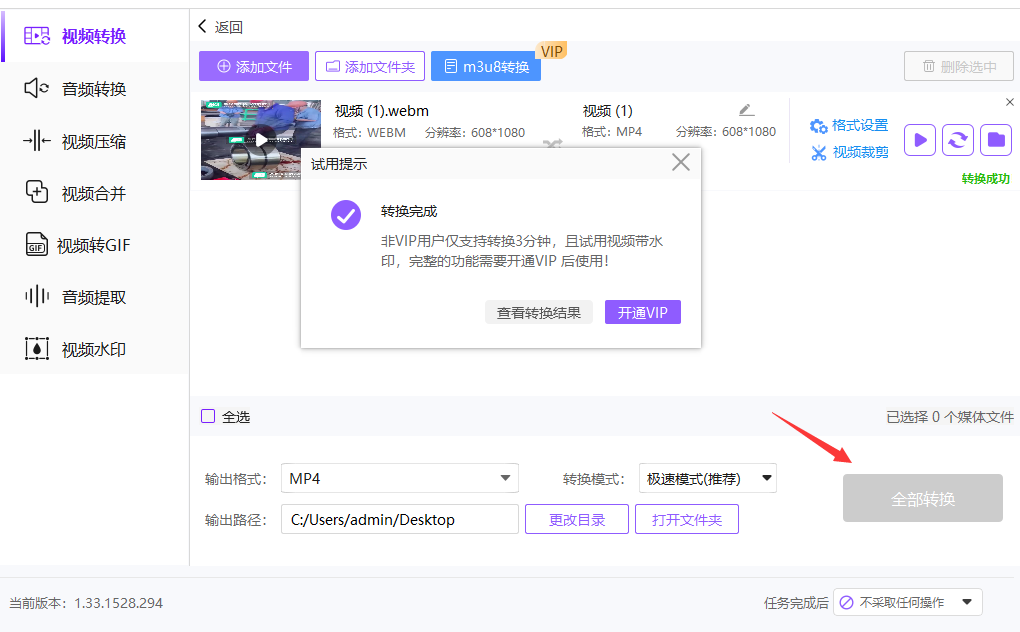Open 任务完成后 action dropdown
The height and width of the screenshot is (632, 1020).
click(907, 602)
